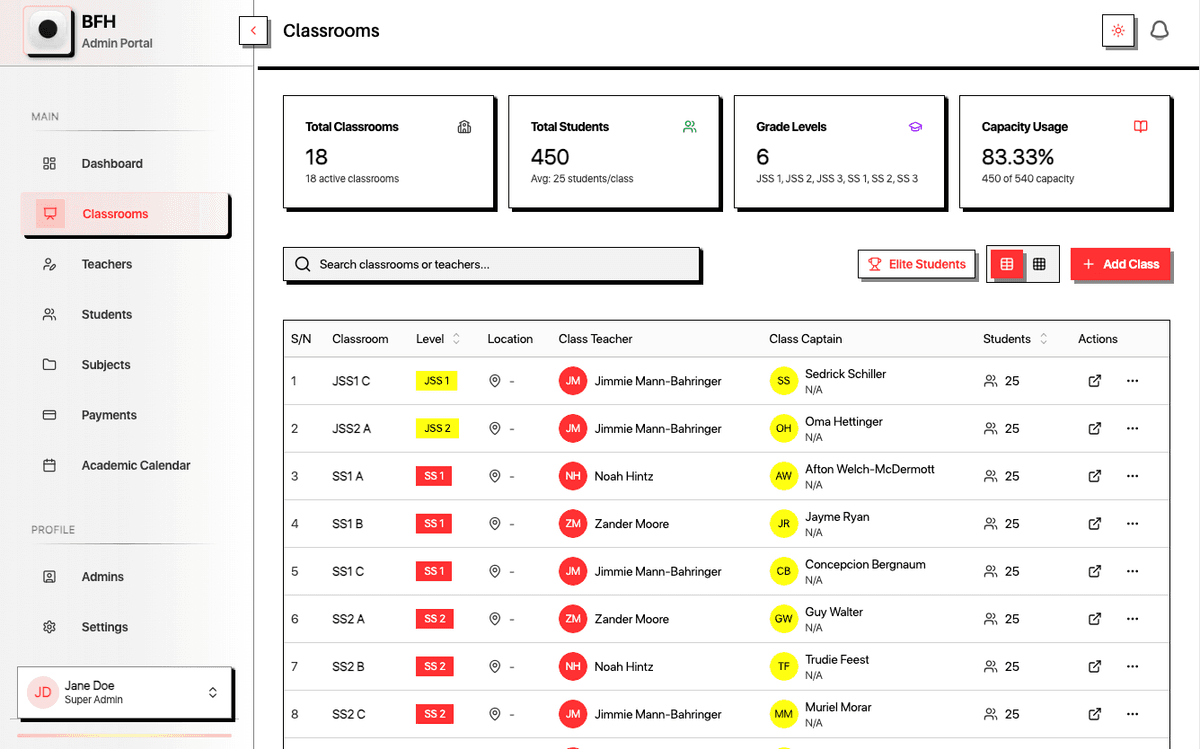Viewport: 1200px width, 749px height.
Task: Toggle the theme with the sun icon
Action: pos(1117,30)
